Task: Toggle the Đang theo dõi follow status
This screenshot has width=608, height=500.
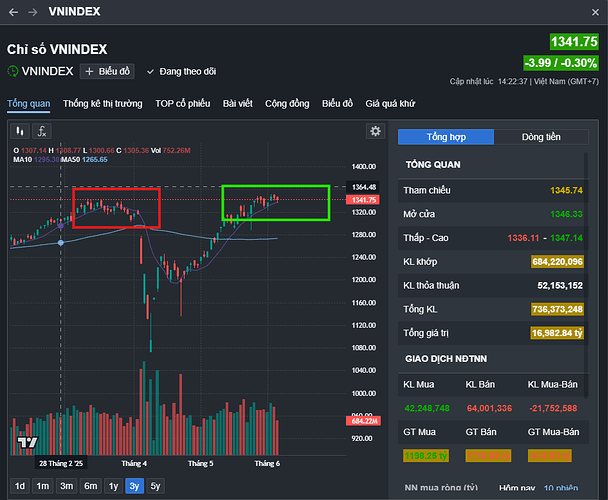Action: pyautogui.click(x=181, y=72)
